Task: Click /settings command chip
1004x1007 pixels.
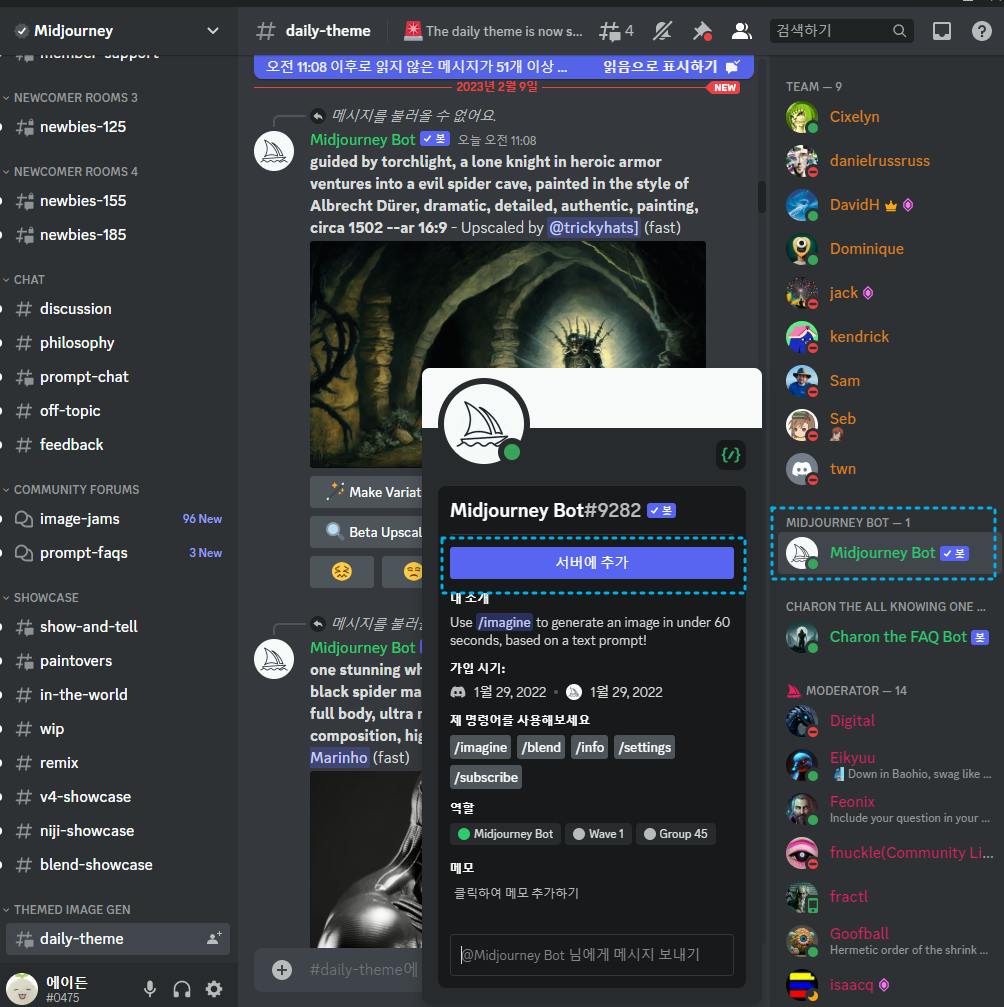Action: (x=644, y=748)
